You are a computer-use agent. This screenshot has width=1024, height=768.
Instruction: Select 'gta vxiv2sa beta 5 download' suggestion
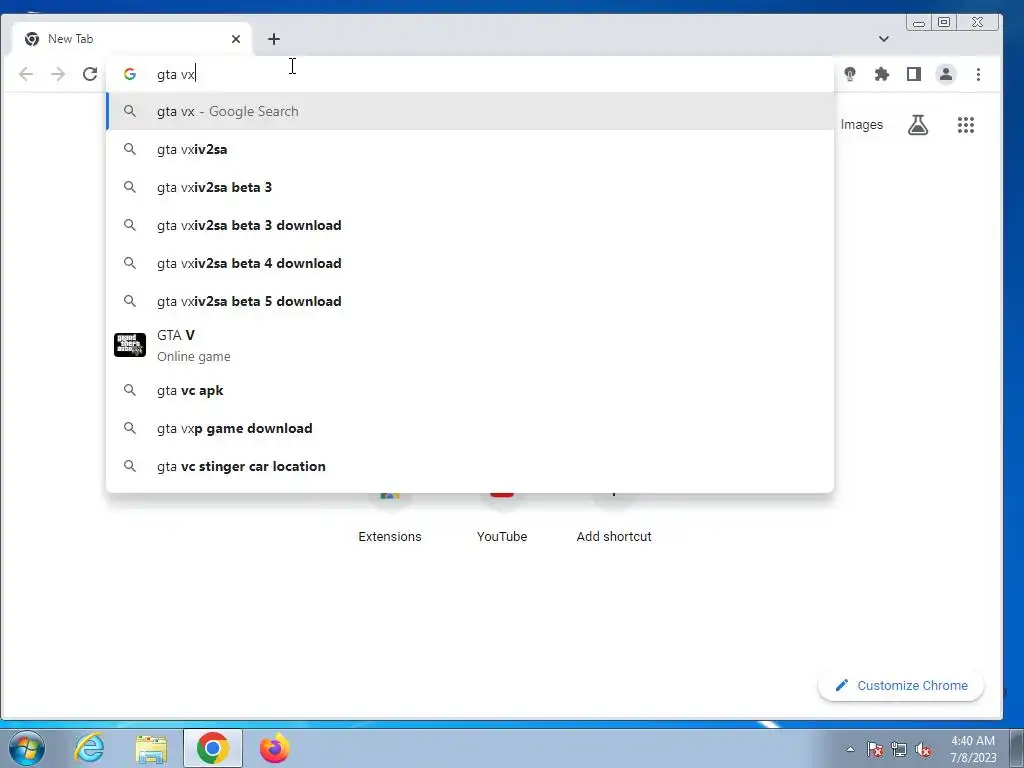[x=470, y=301]
